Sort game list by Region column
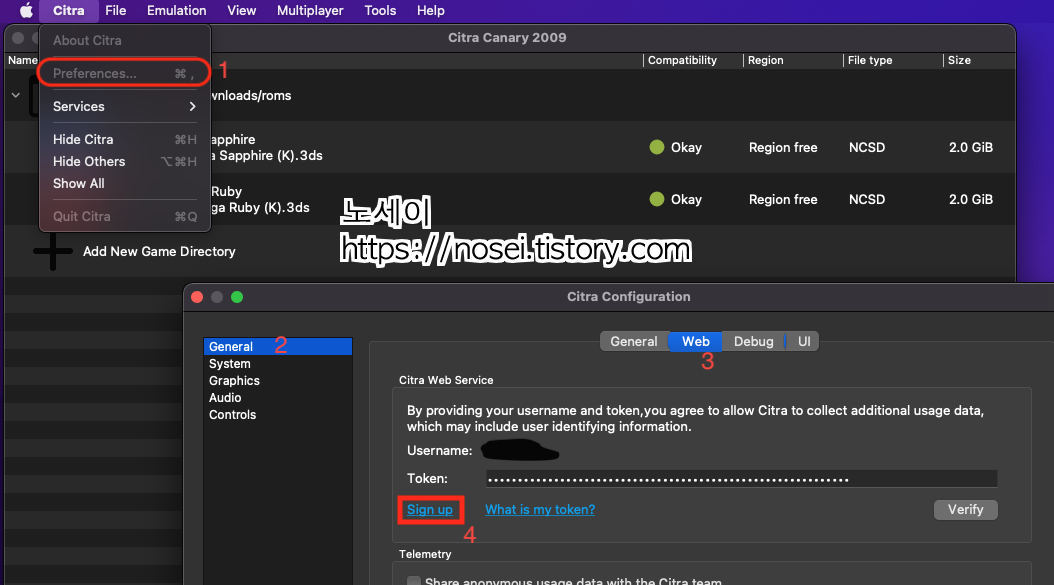This screenshot has height=585, width=1054. 766,61
